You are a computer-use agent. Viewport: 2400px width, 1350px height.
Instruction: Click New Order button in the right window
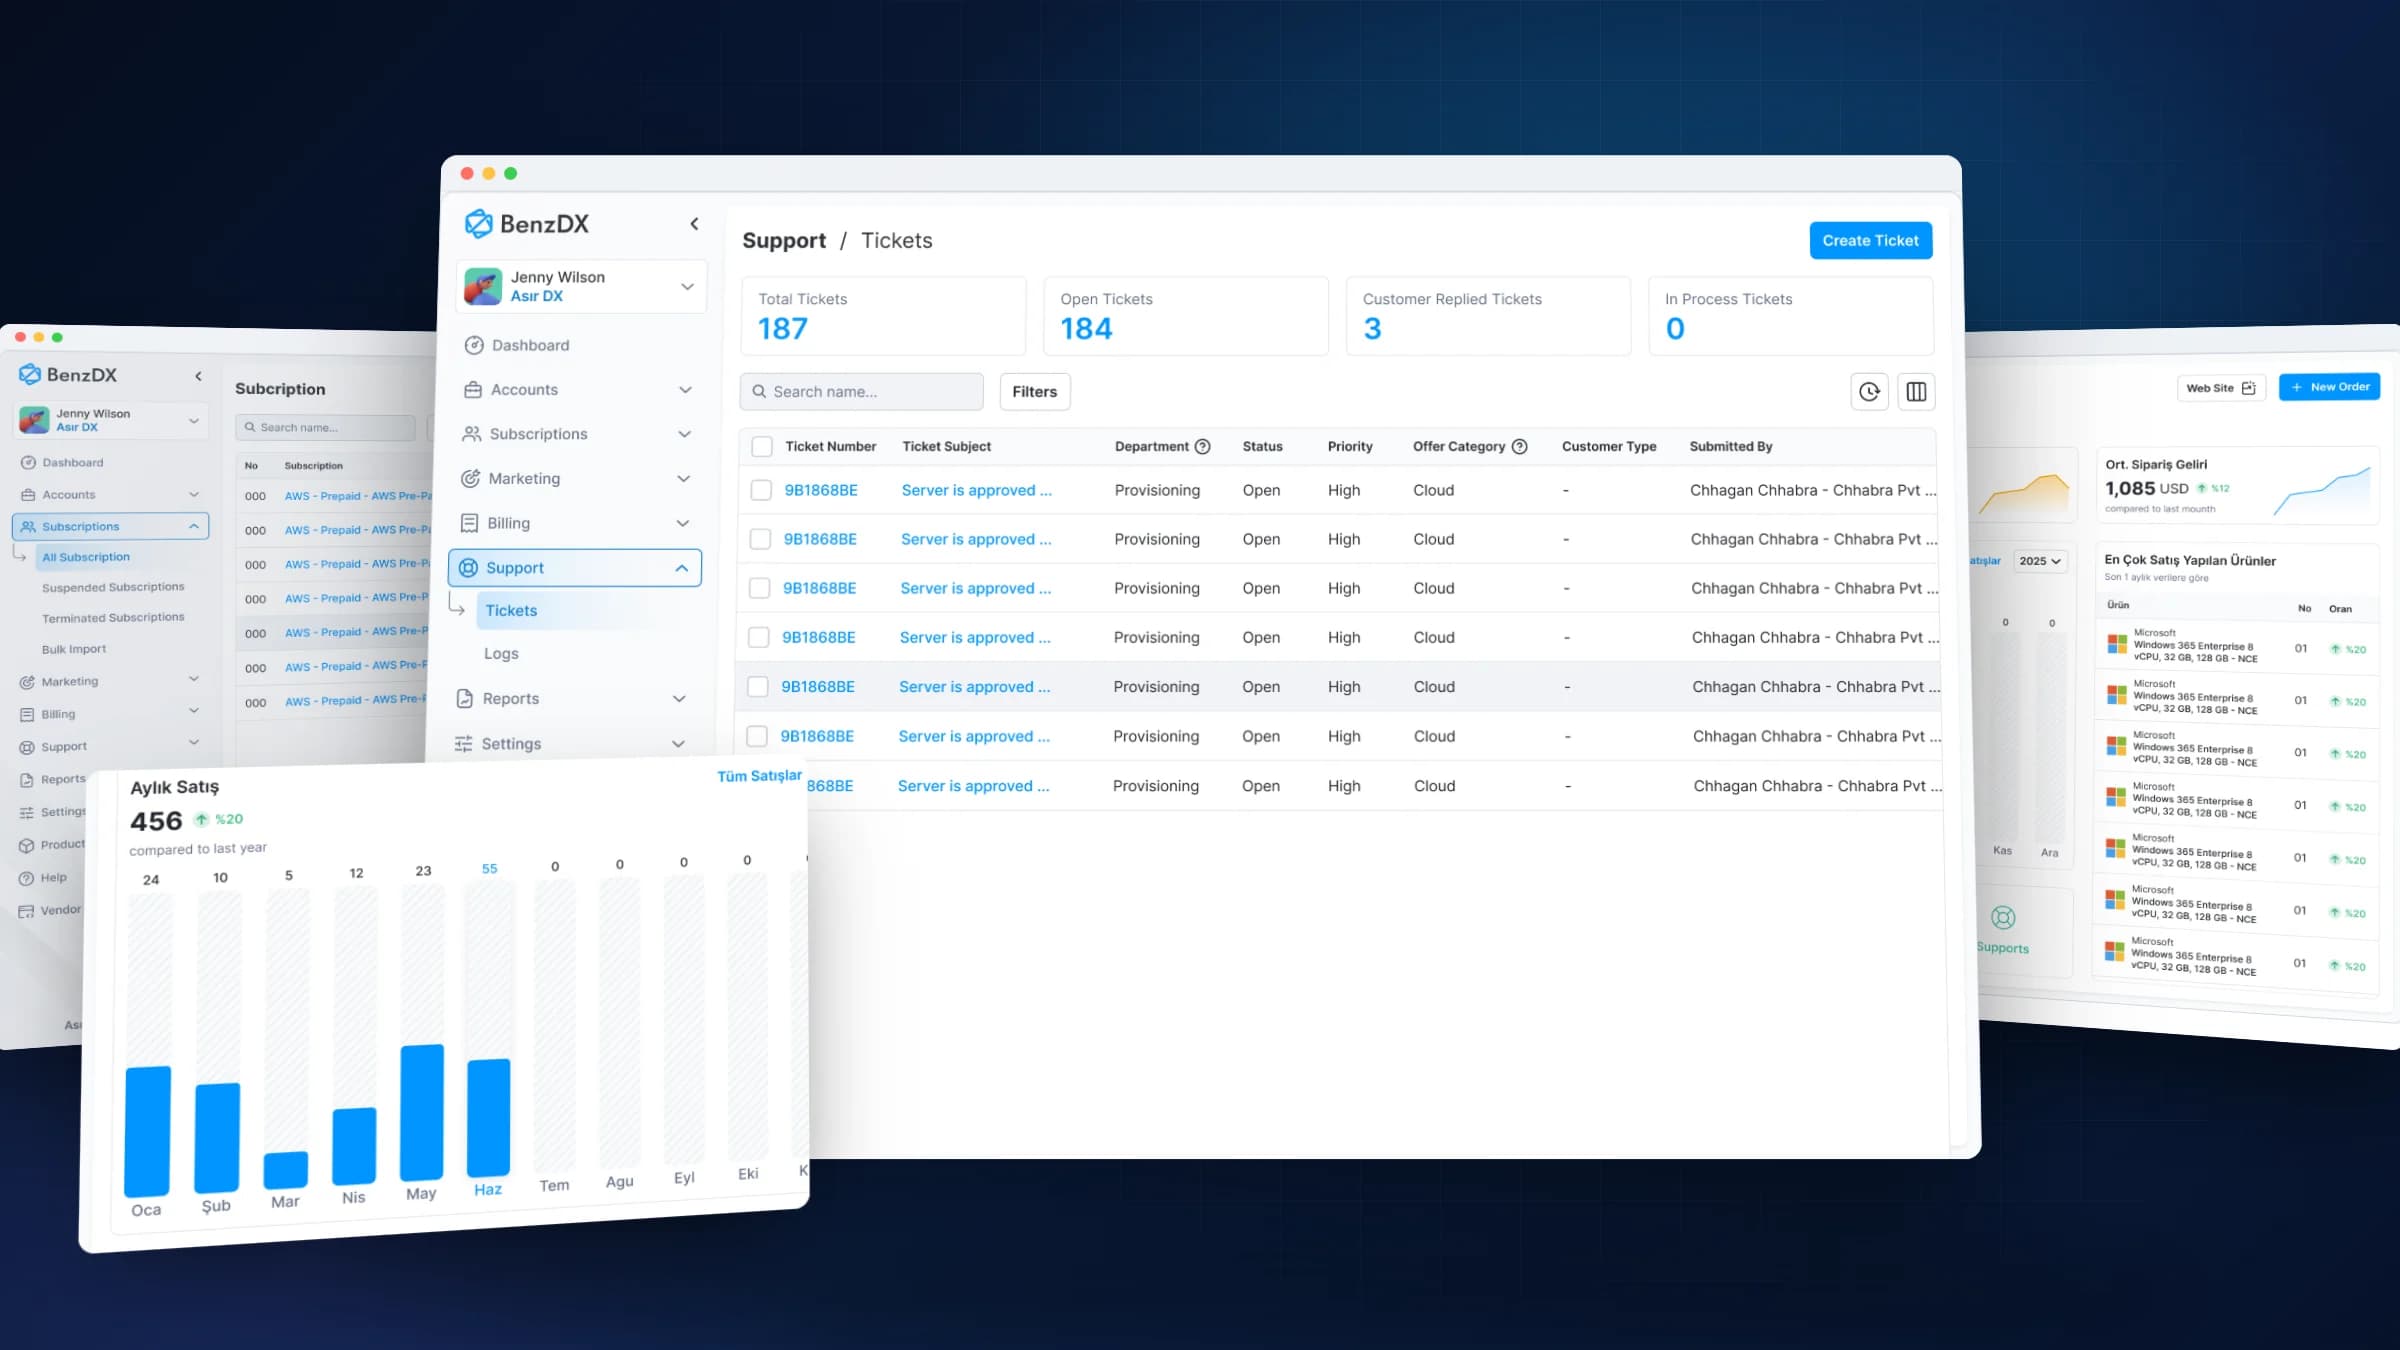[x=2329, y=387]
